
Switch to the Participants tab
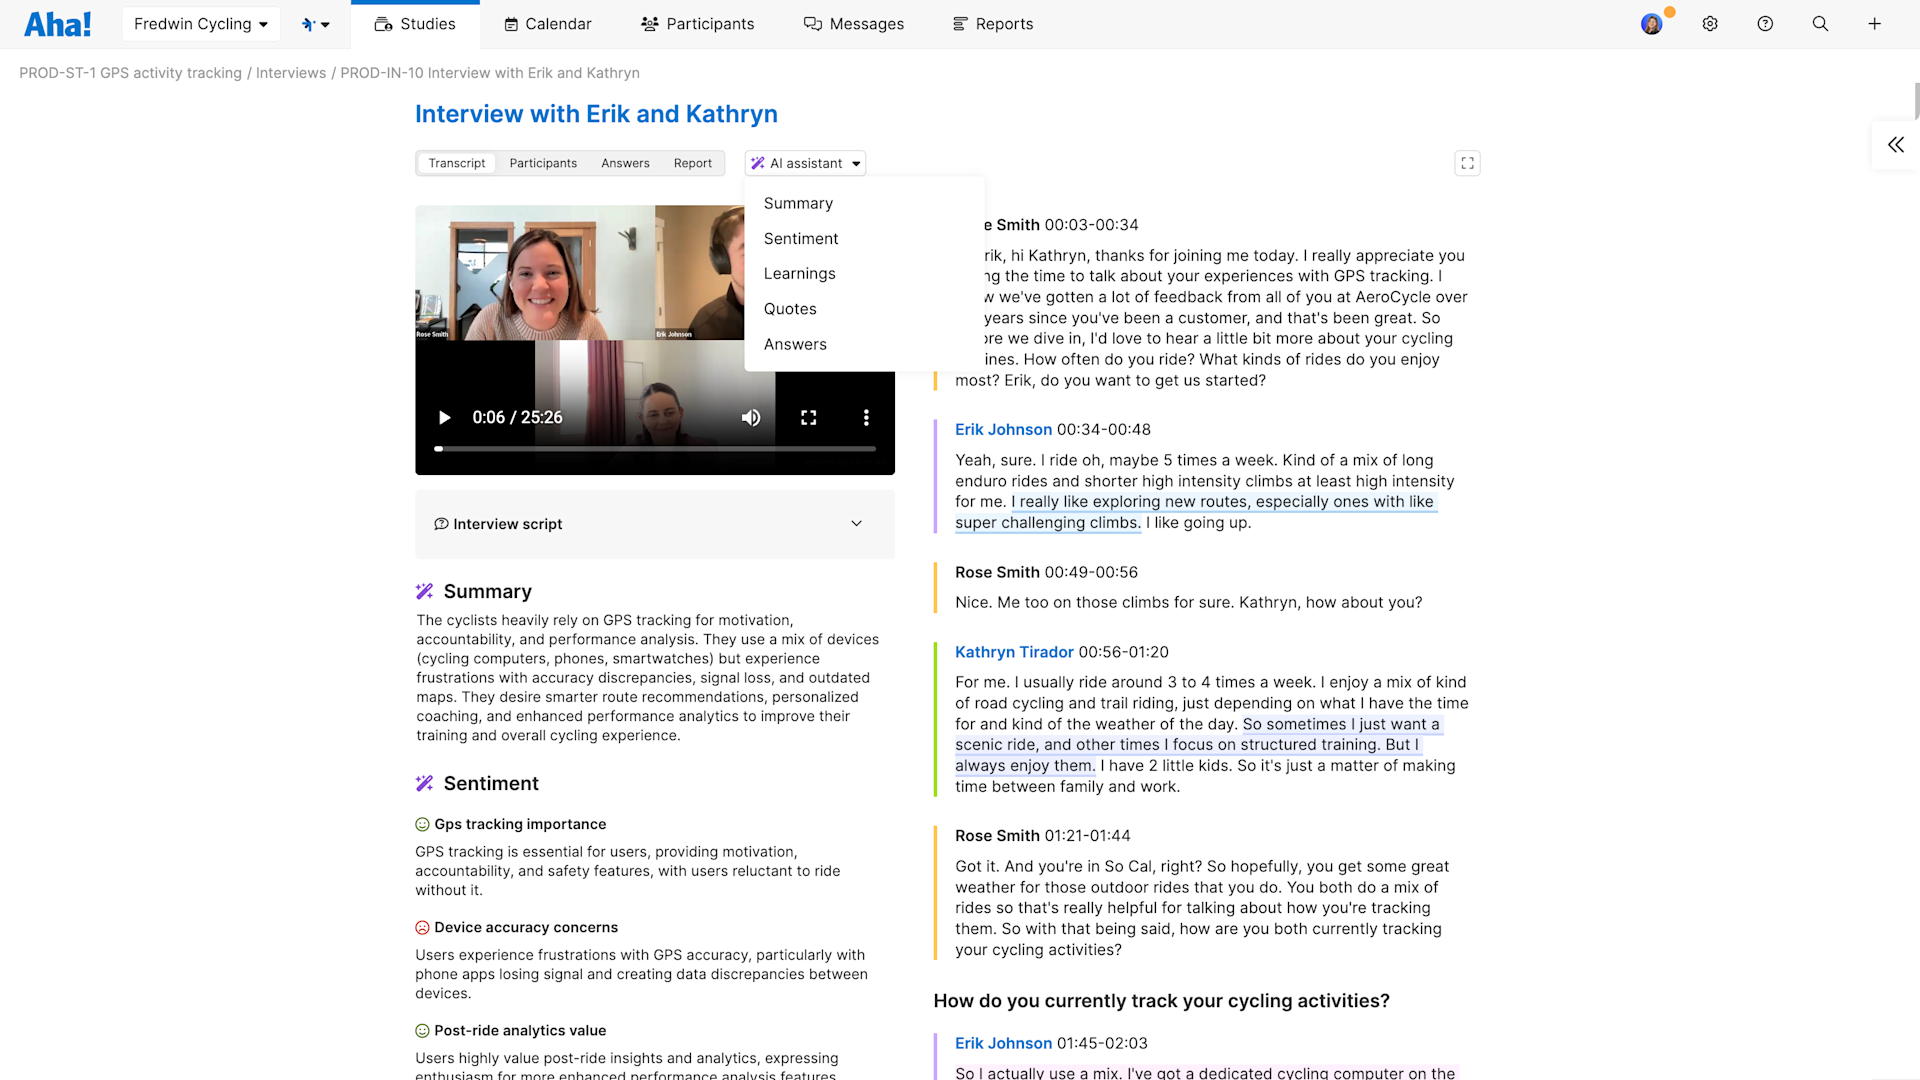point(543,163)
